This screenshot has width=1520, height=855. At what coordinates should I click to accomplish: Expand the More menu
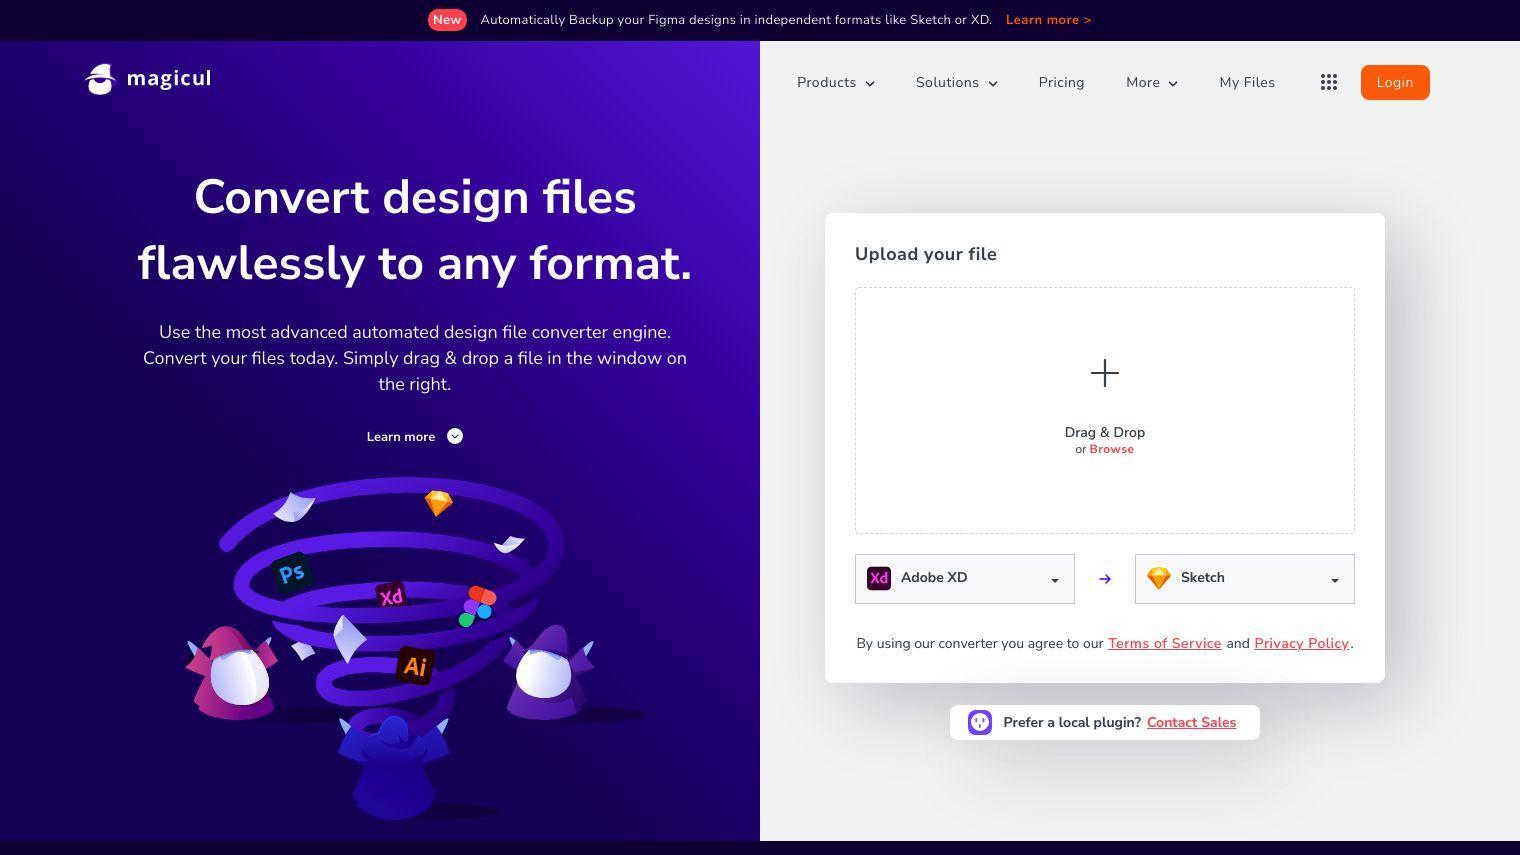click(1152, 83)
